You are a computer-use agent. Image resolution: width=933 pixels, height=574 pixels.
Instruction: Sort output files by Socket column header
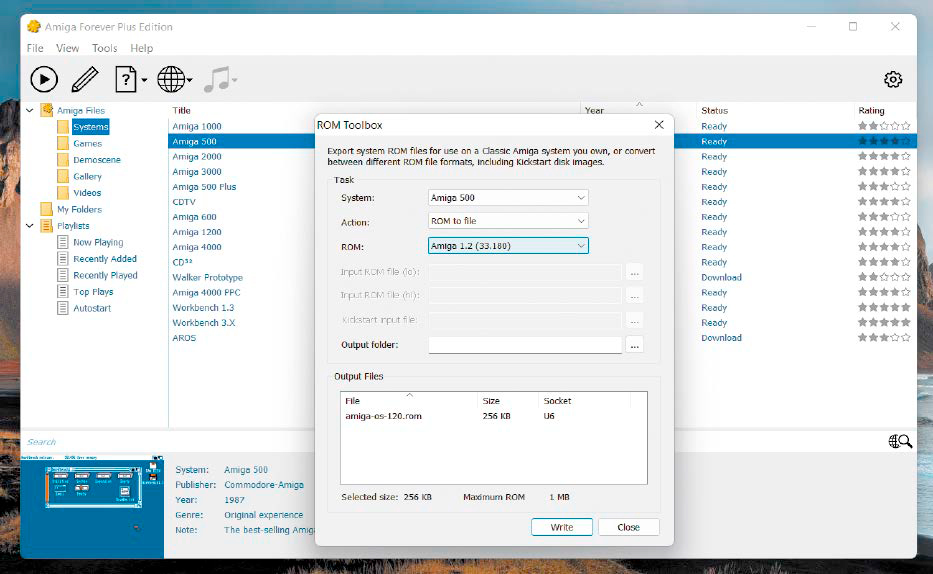pos(557,401)
